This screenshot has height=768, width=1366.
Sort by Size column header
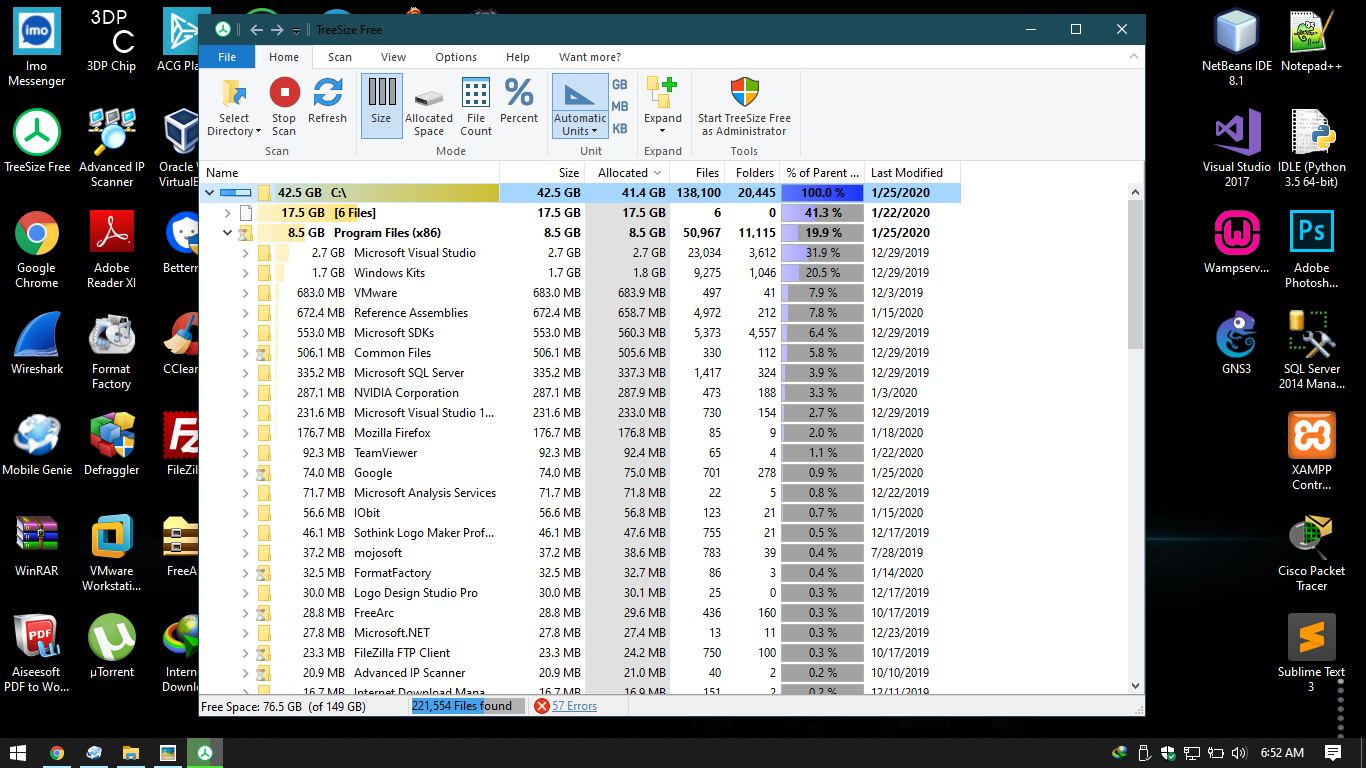[x=542, y=172]
